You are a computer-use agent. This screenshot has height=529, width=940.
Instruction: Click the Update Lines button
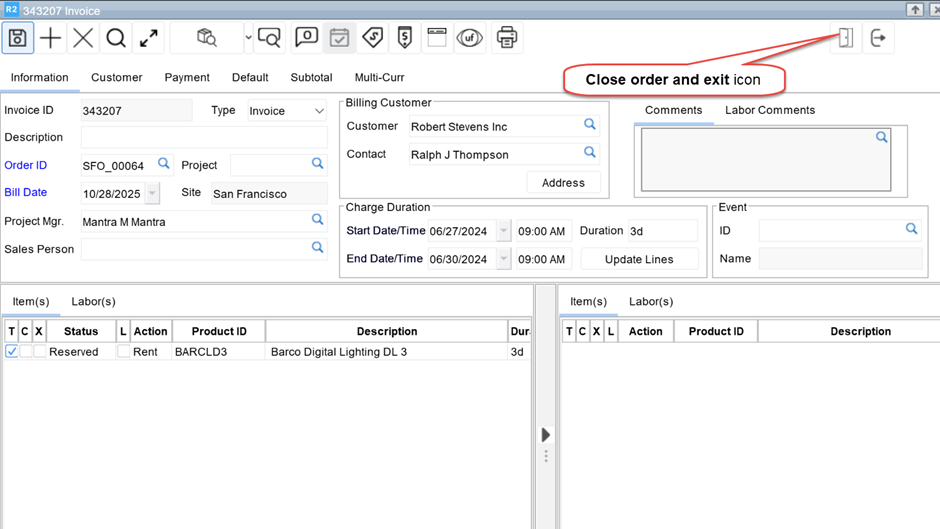(639, 259)
